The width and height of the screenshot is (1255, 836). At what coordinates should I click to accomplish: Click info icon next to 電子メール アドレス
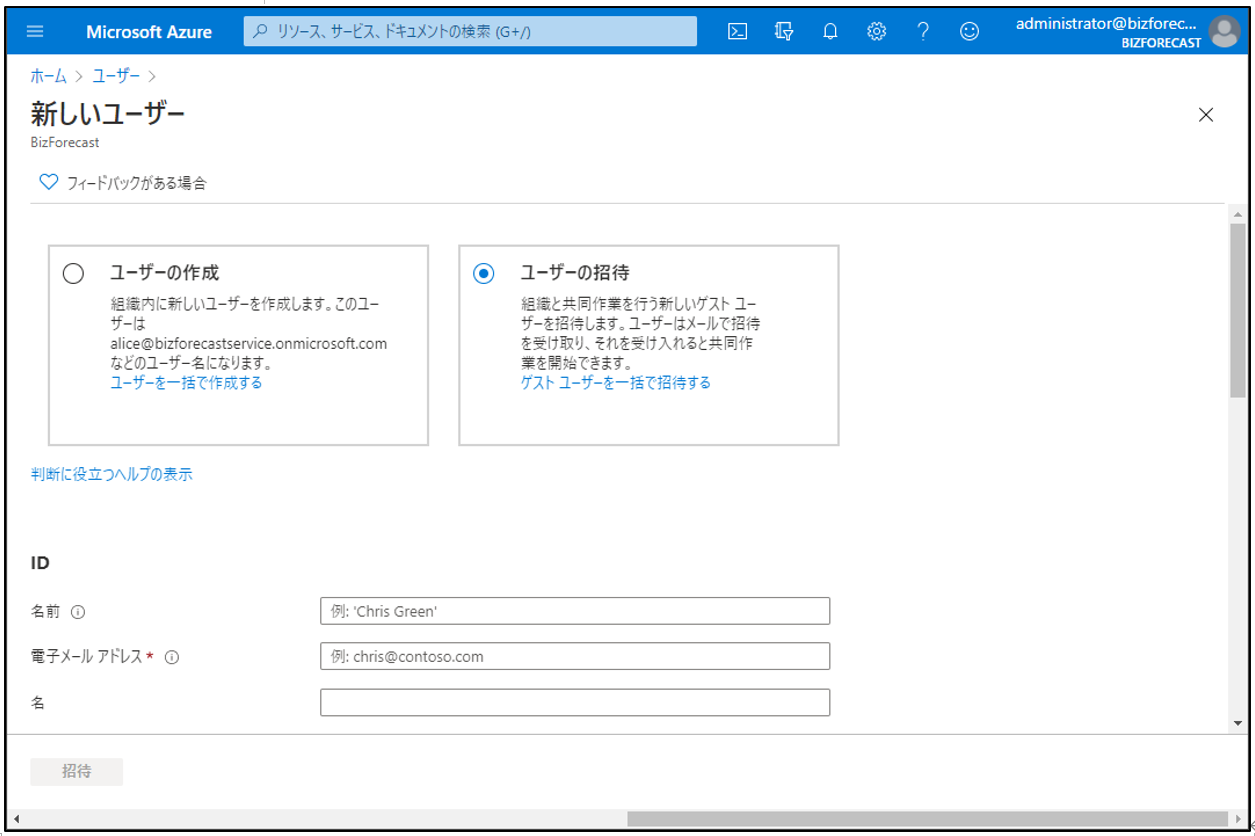click(172, 657)
